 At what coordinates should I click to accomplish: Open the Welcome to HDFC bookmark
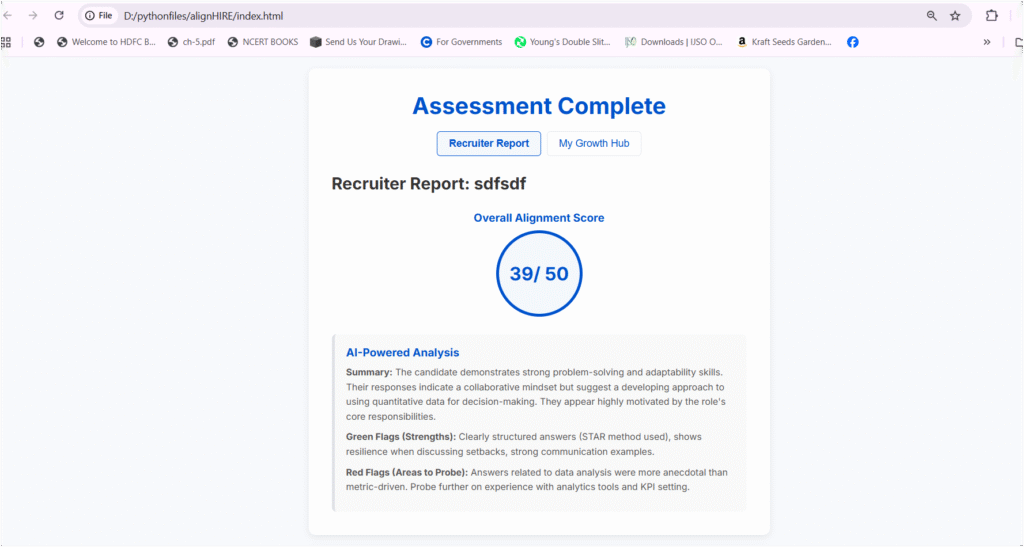pos(106,42)
